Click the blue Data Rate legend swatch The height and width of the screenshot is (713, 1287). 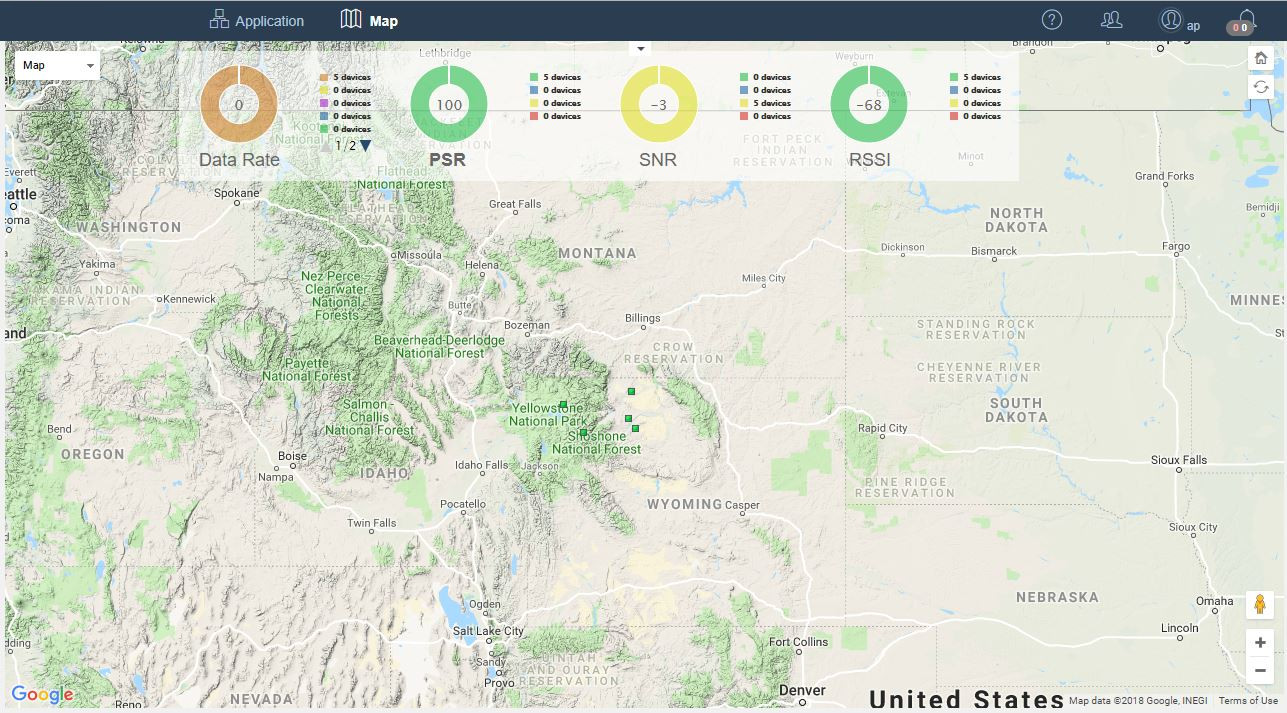point(324,116)
